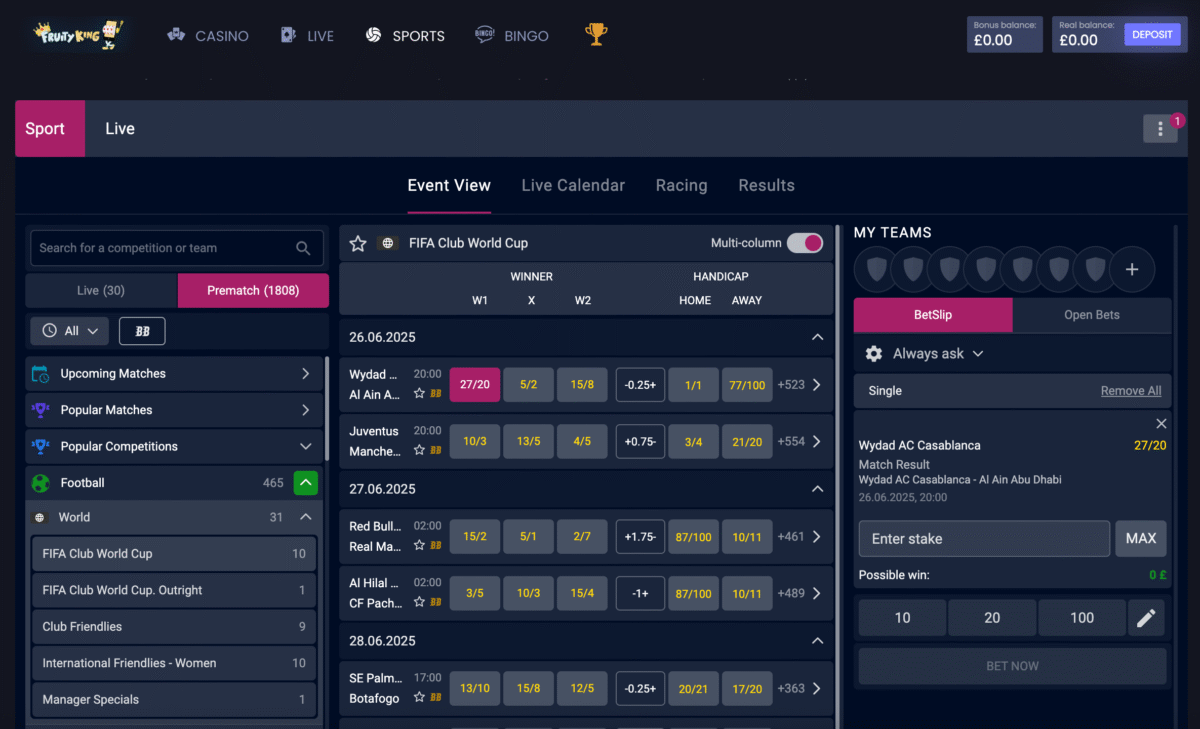Viewport: 1200px width, 729px height.
Task: Click the Upcoming Matches calendar icon
Action: pyautogui.click(x=41, y=374)
